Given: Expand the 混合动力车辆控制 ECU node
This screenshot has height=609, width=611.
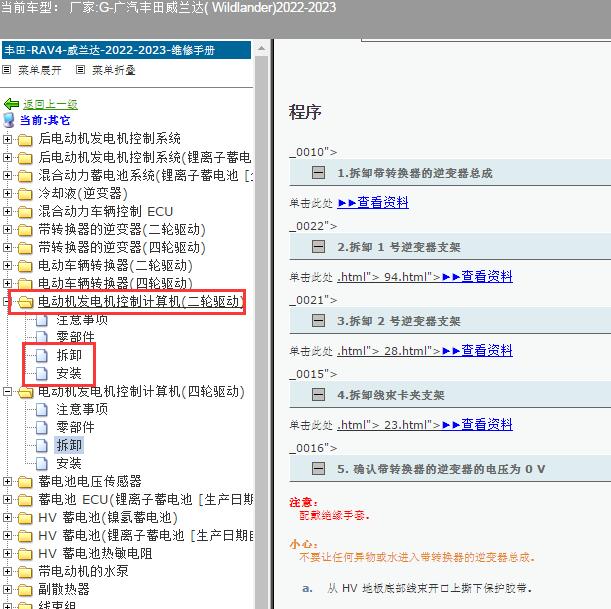Looking at the screenshot, I should coord(7,211).
